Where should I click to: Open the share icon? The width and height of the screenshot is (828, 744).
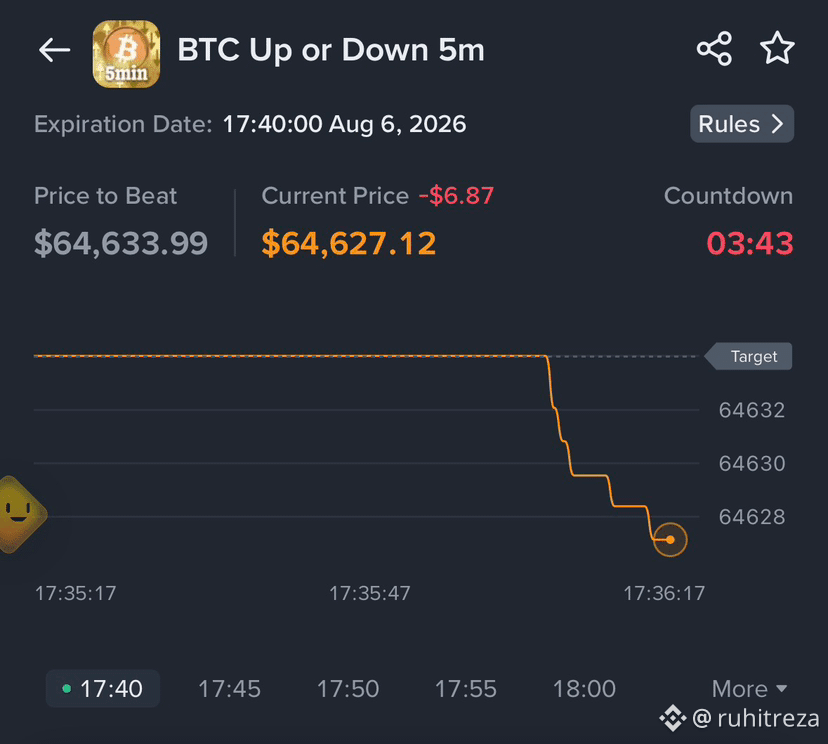[x=714, y=49]
